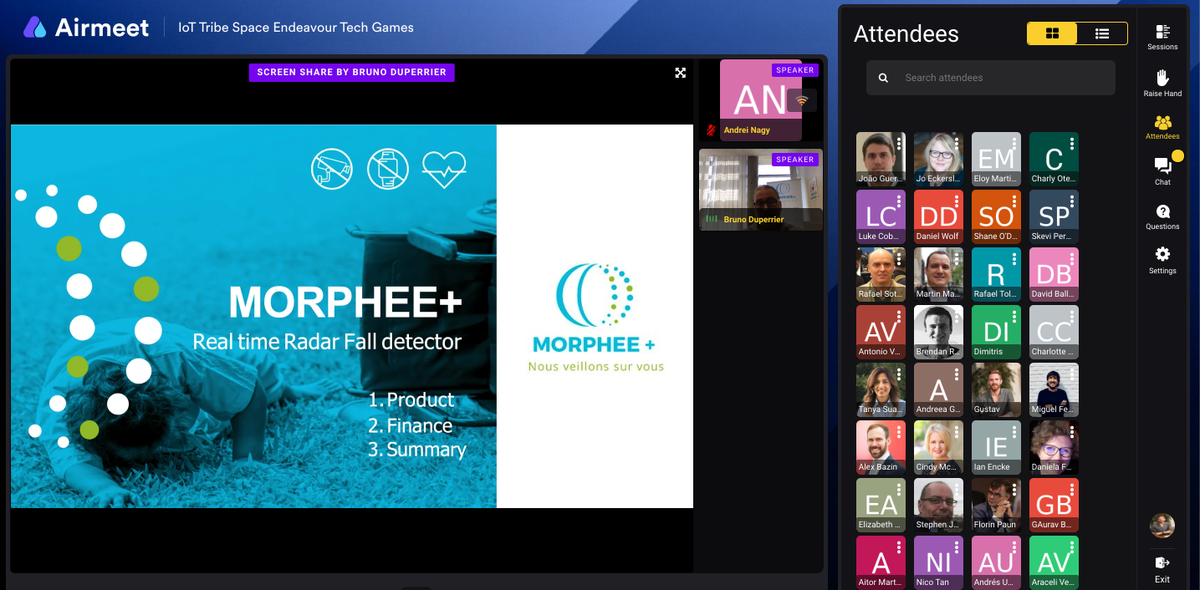
Task: Open your profile avatar above Exit
Action: pos(1162,525)
